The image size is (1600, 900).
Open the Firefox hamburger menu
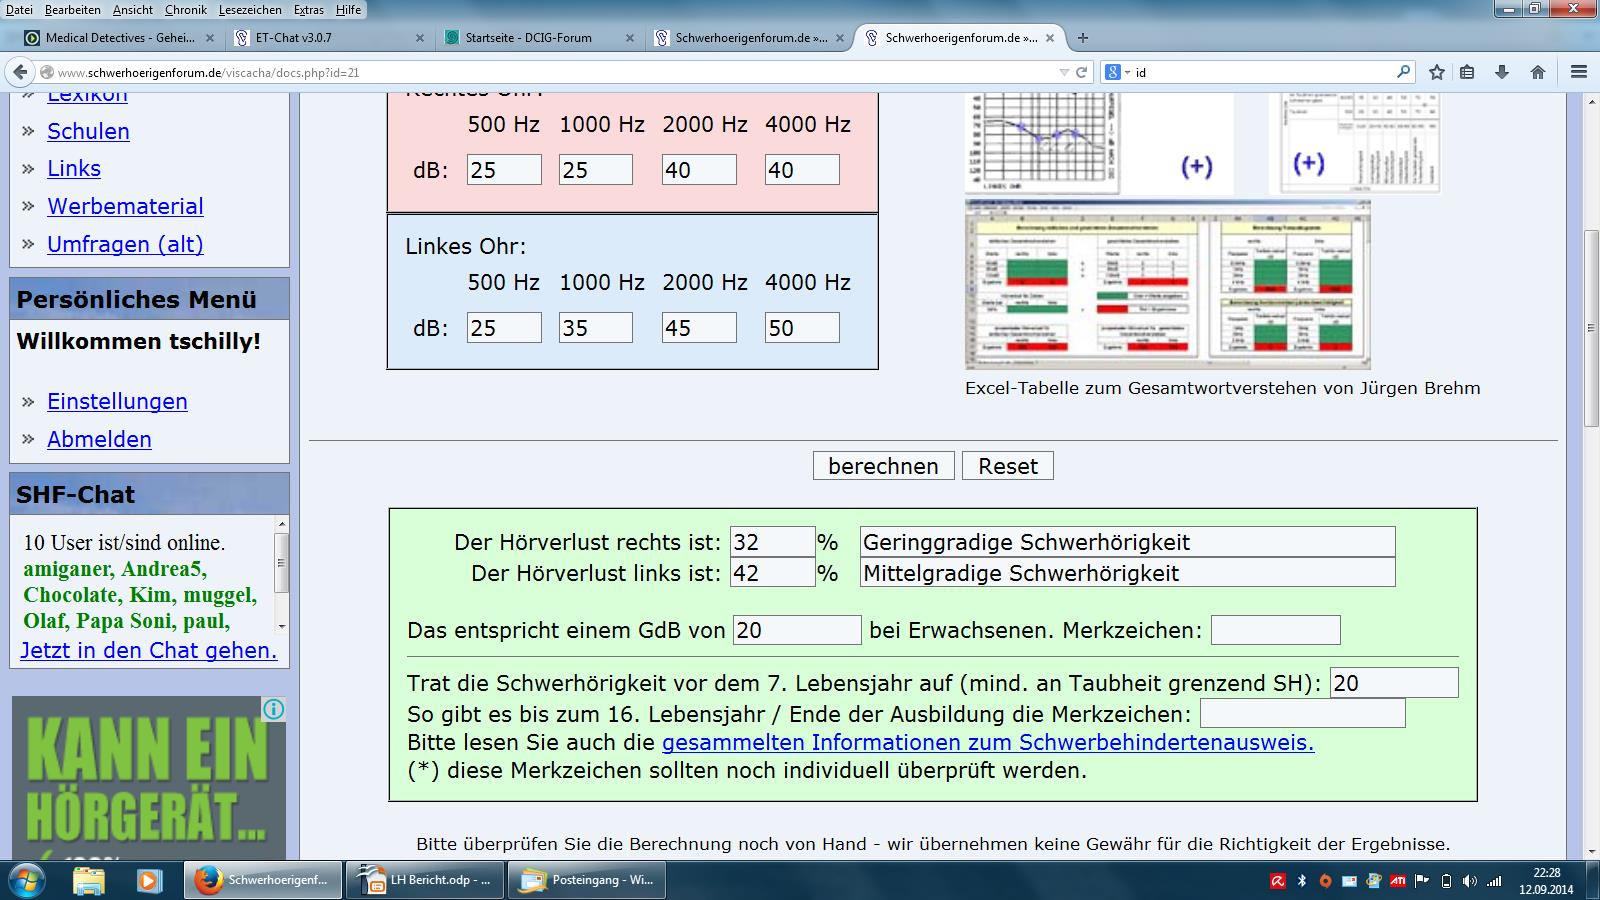click(x=1579, y=72)
